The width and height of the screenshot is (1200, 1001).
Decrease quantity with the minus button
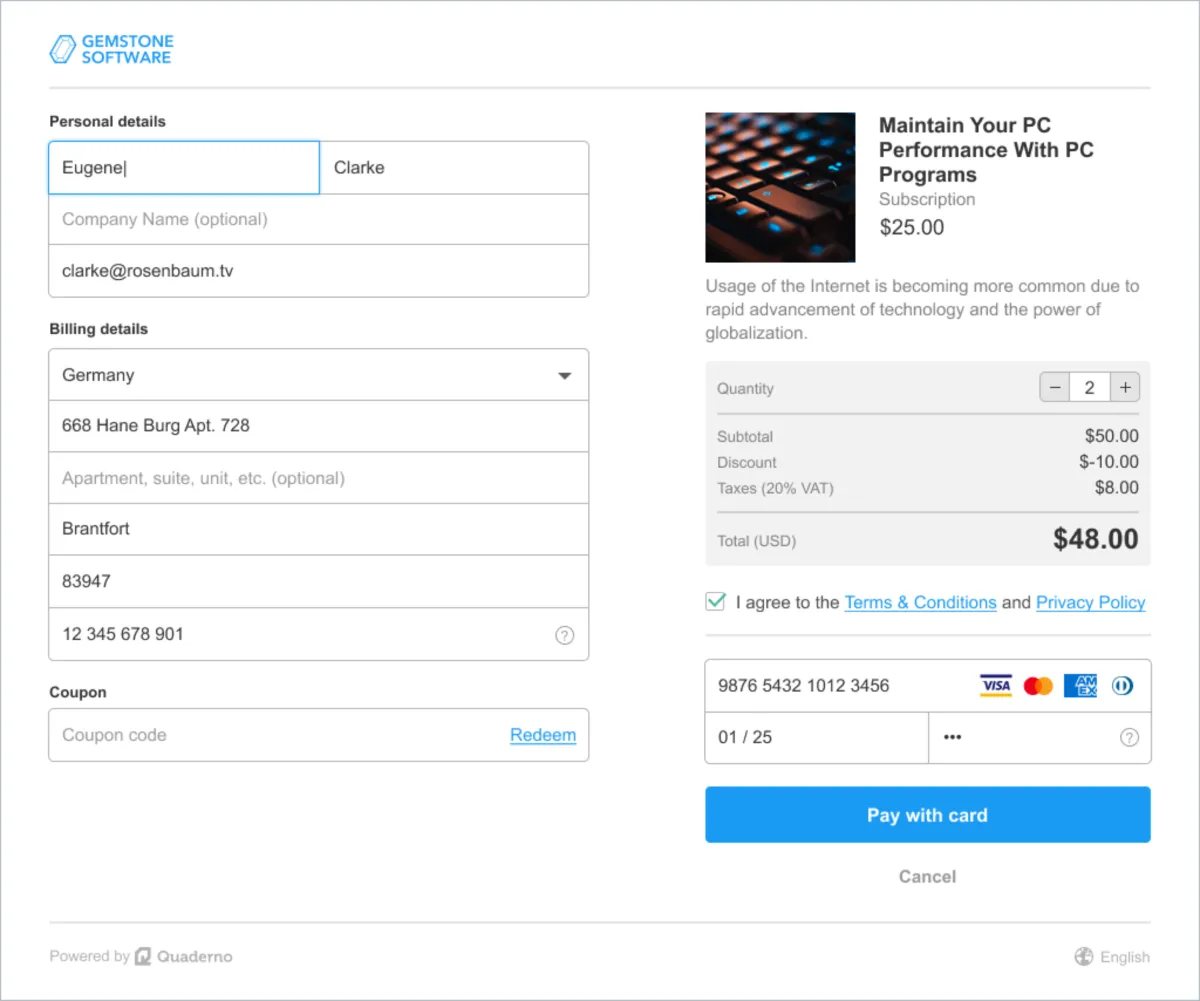[x=1055, y=388]
